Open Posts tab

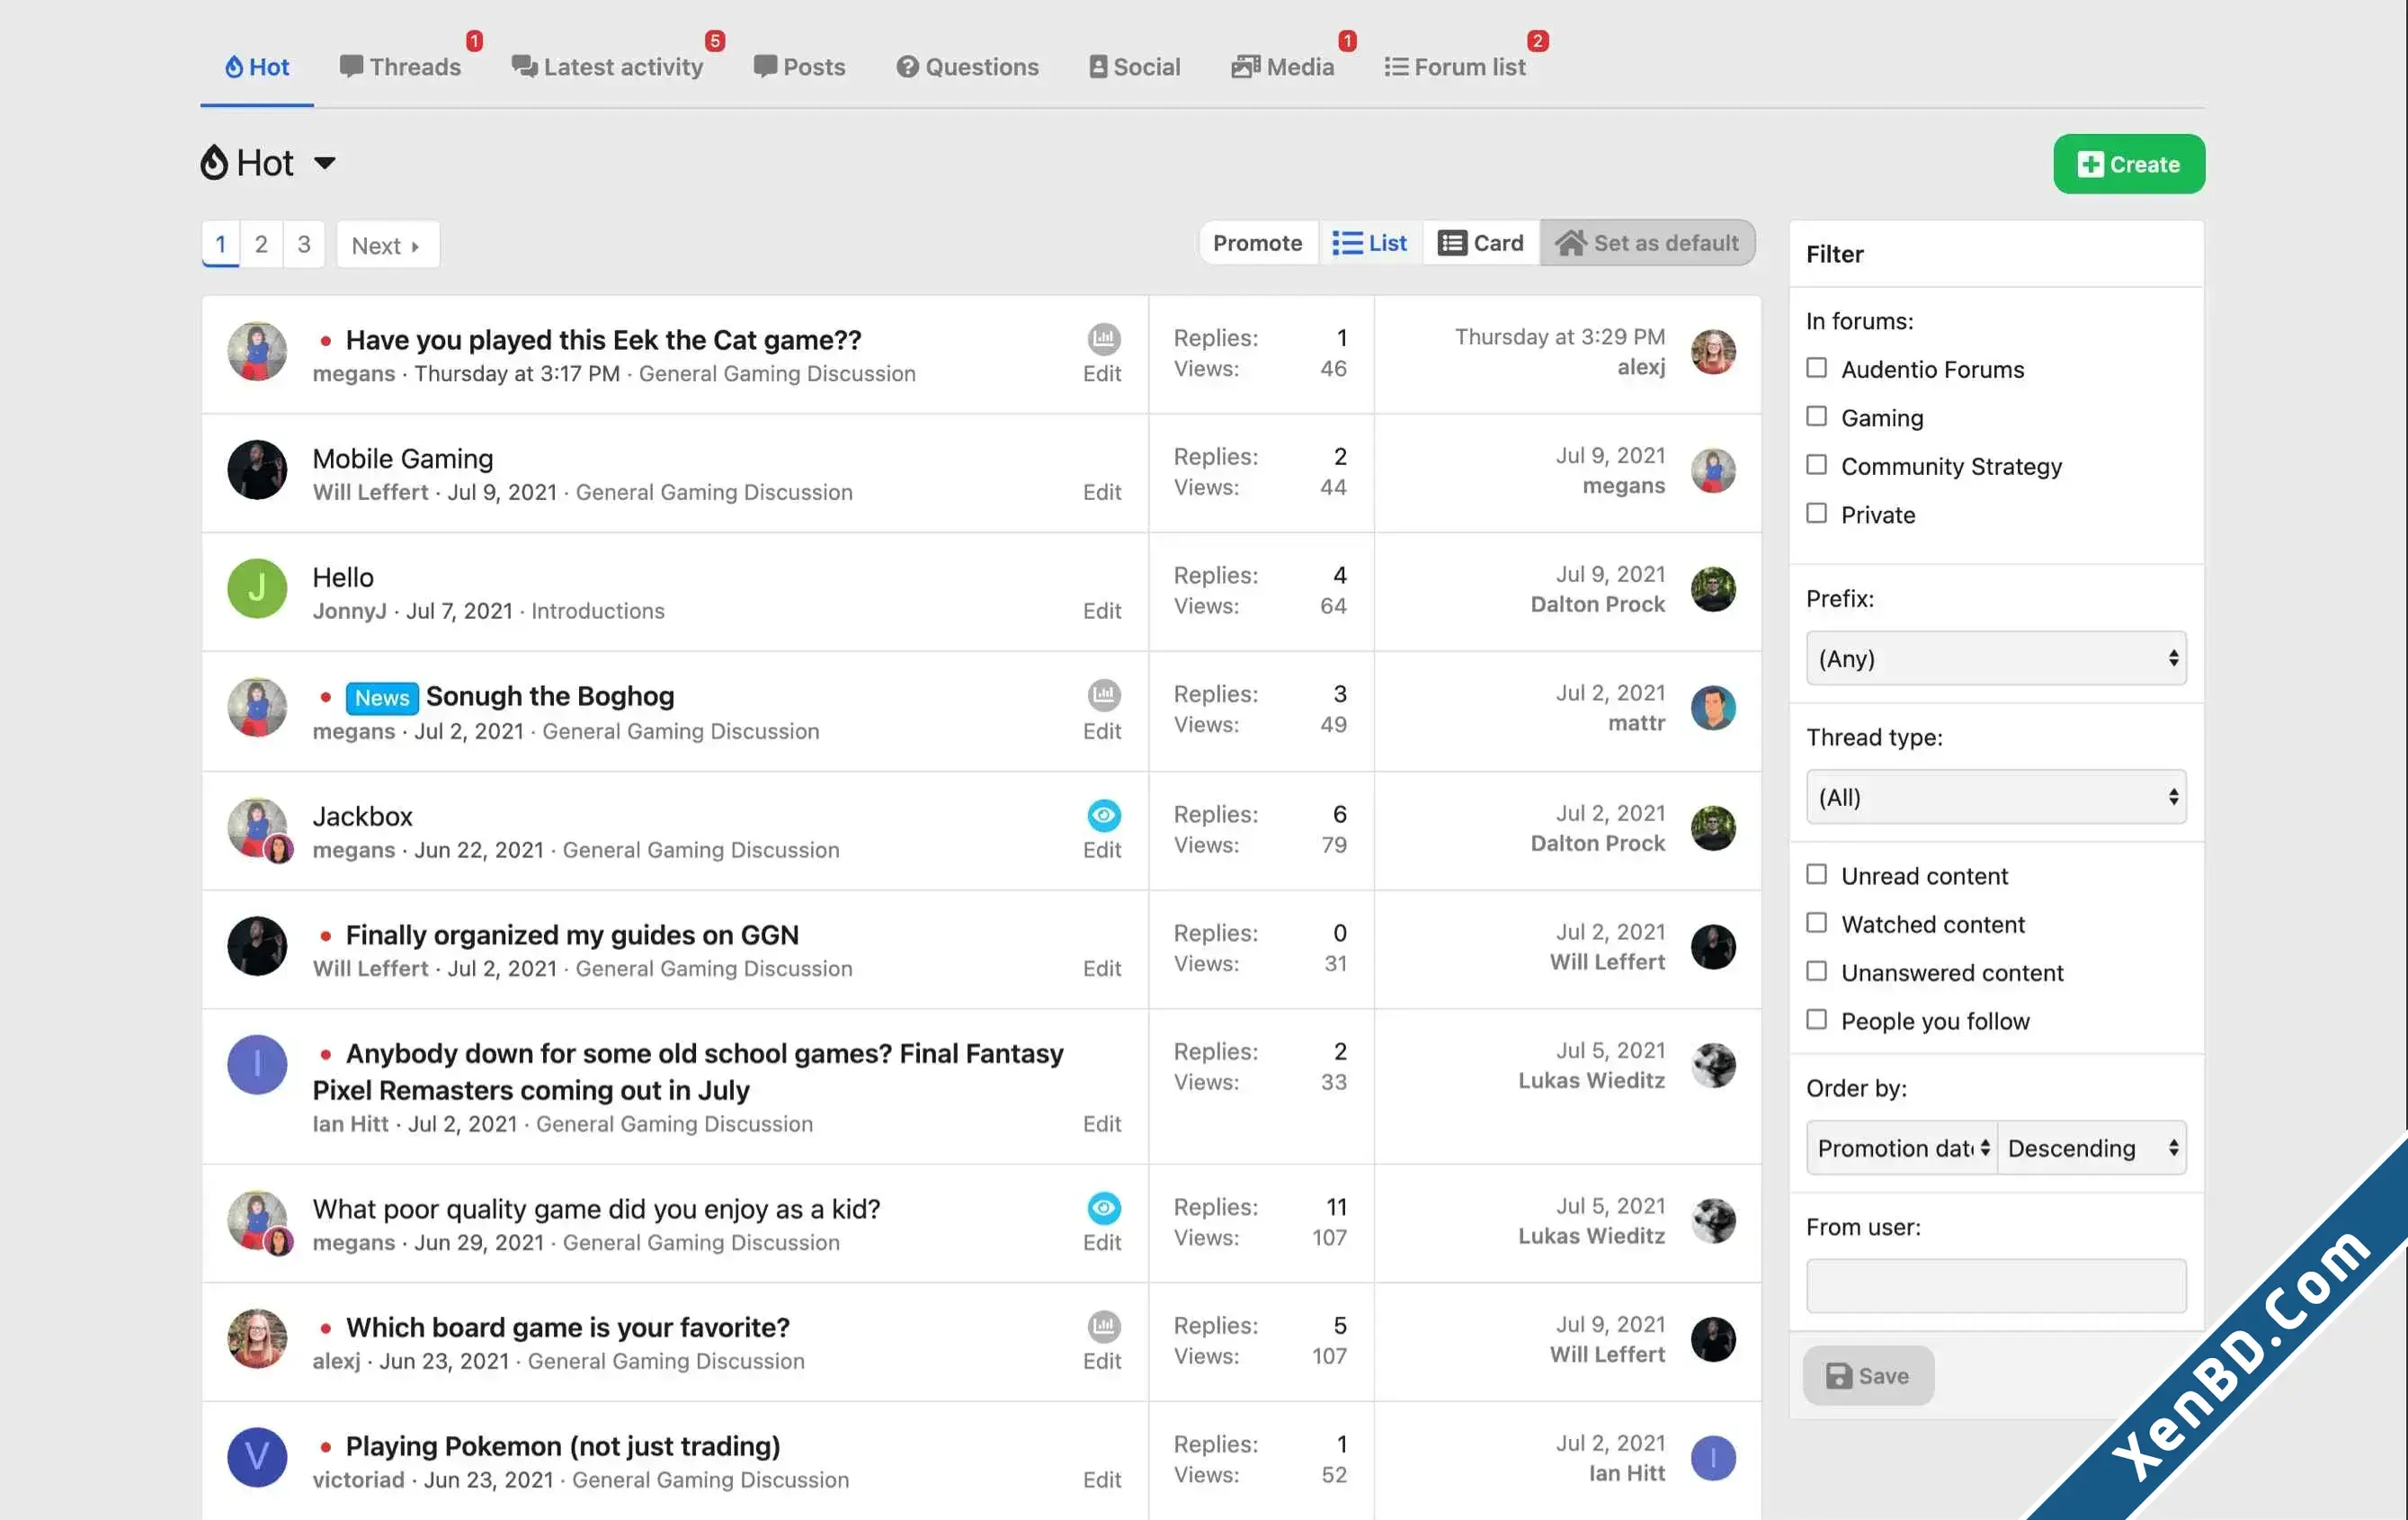(799, 66)
